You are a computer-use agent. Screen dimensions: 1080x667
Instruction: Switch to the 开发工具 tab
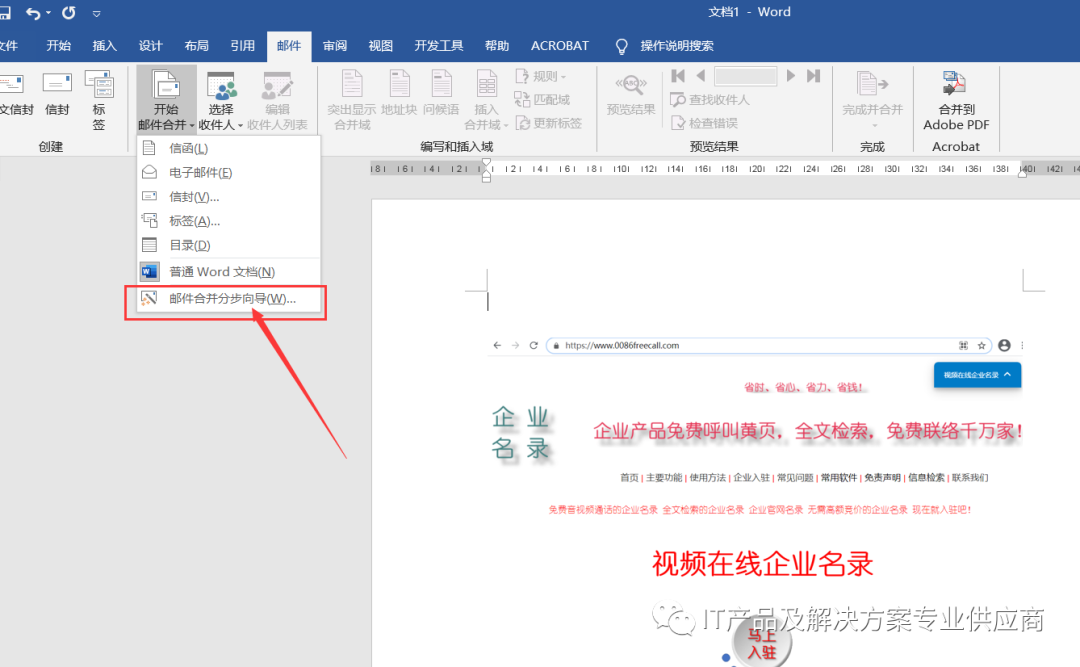pyautogui.click(x=439, y=45)
